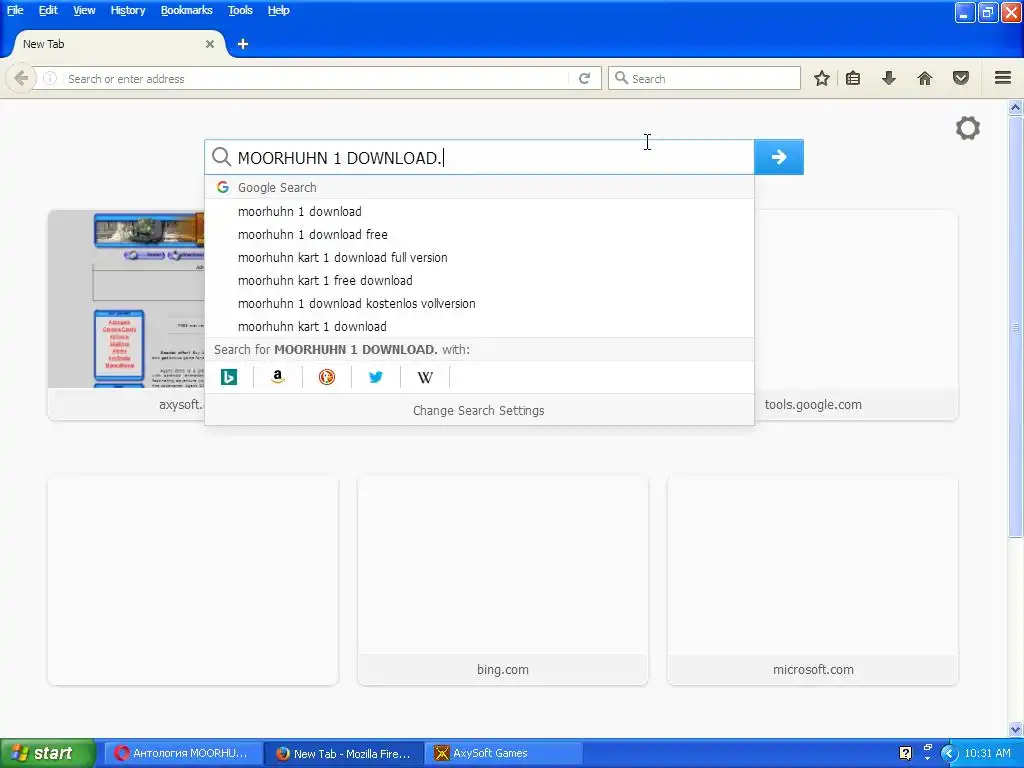Click Change Search Settings
The width and height of the screenshot is (1024, 768).
(x=479, y=410)
